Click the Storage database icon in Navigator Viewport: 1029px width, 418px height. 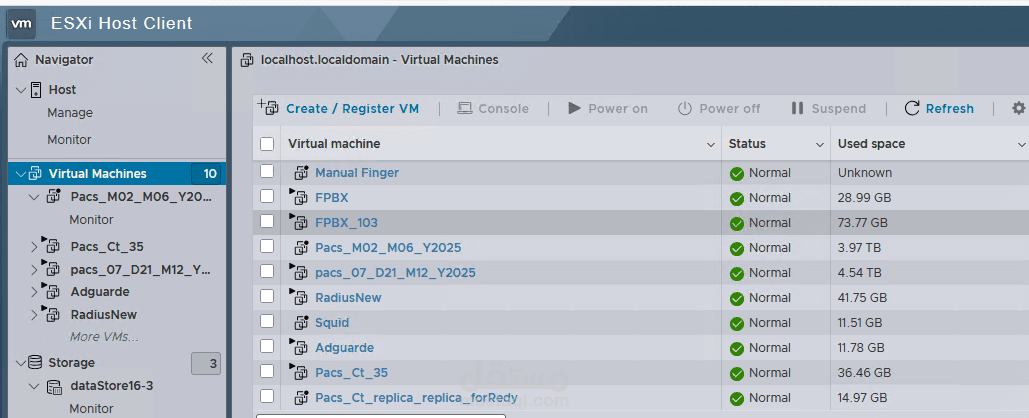click(x=35, y=362)
